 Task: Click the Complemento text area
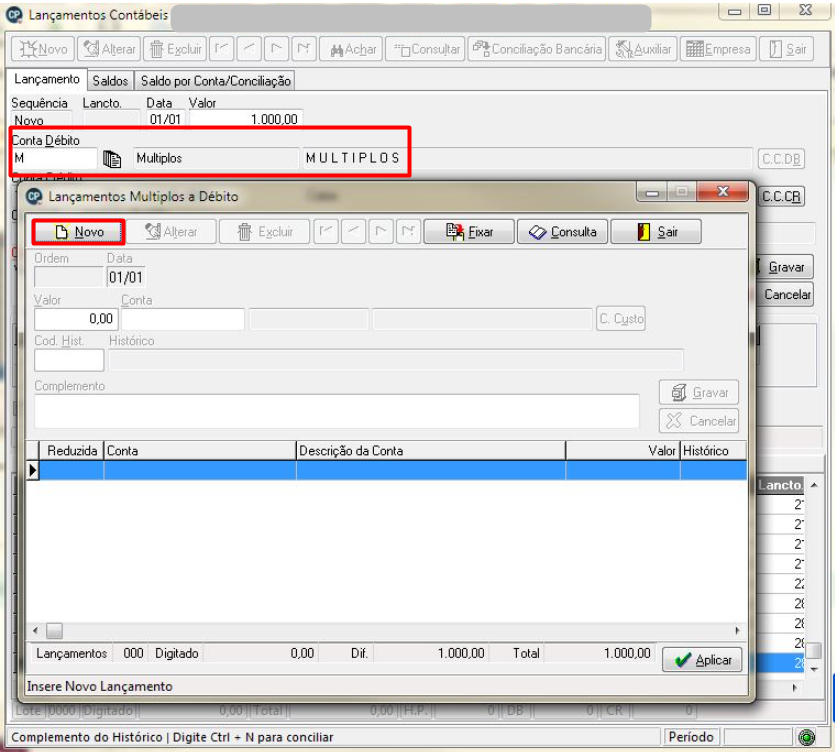[x=337, y=411]
